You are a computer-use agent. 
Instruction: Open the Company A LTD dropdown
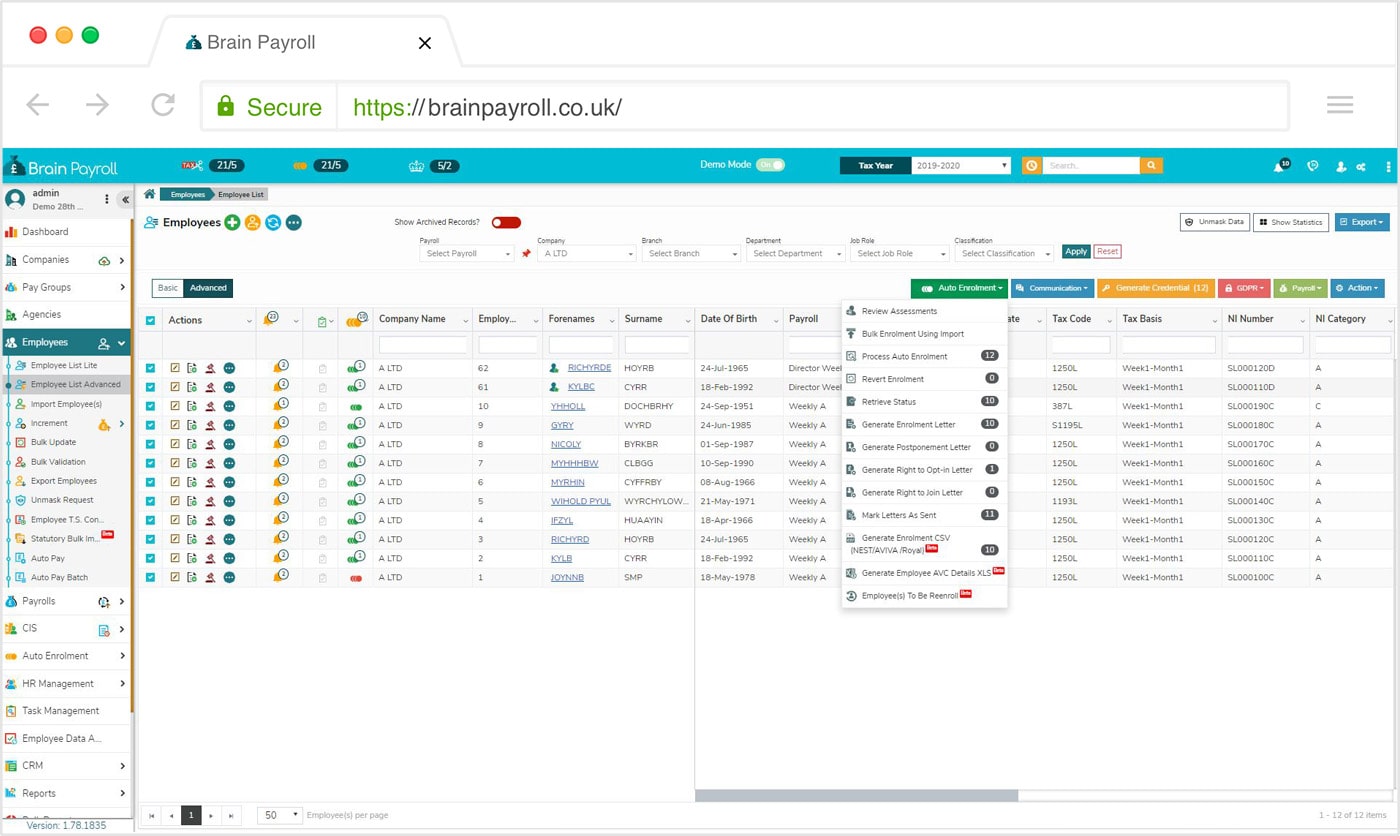pyautogui.click(x=586, y=254)
